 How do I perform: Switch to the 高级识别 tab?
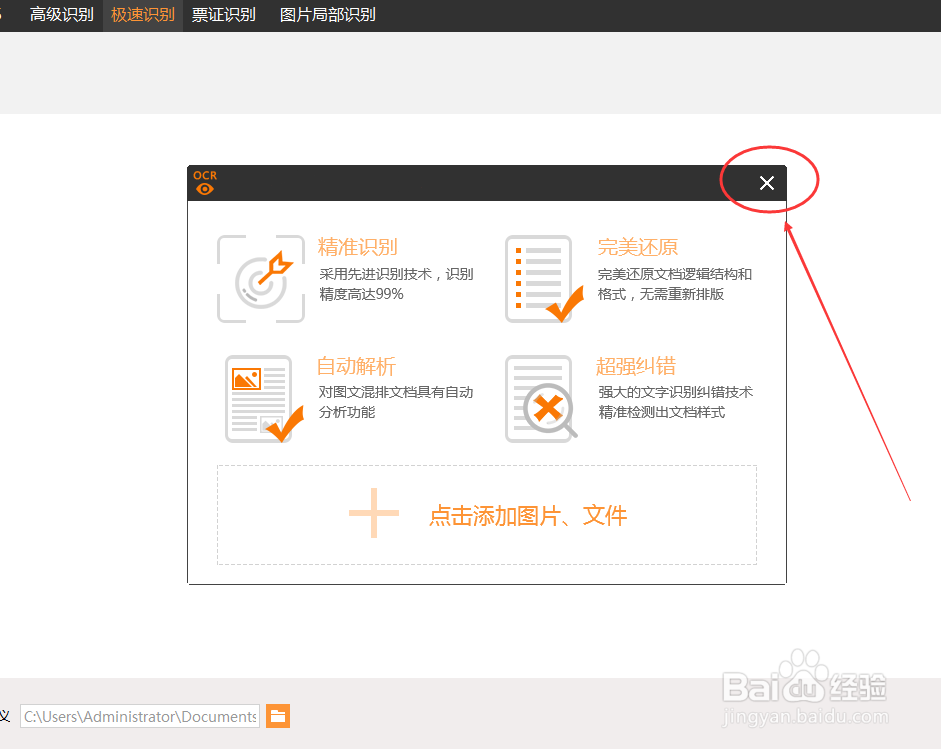(x=61, y=14)
